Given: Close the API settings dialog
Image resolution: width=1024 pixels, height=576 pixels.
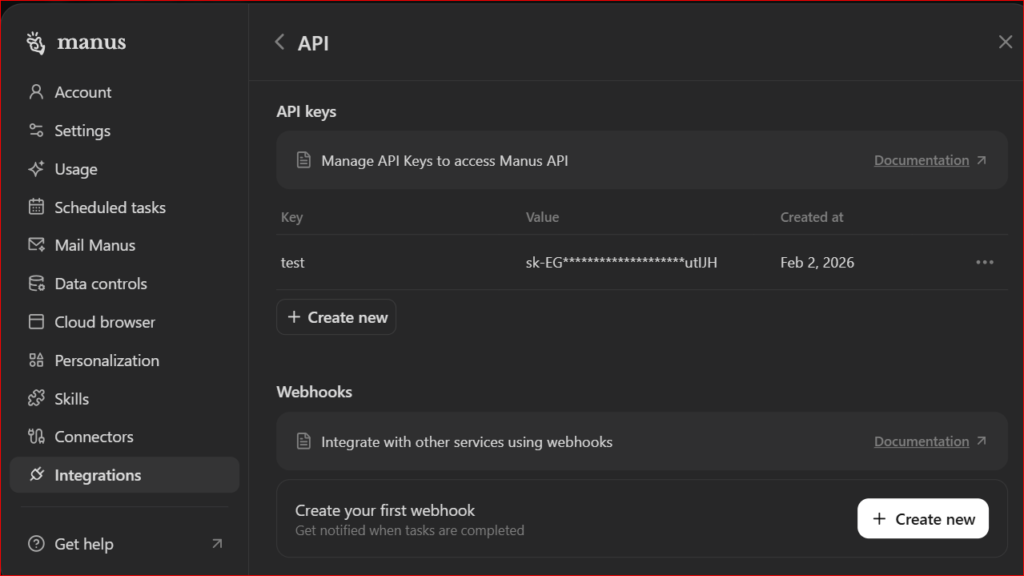Looking at the screenshot, I should (1005, 42).
